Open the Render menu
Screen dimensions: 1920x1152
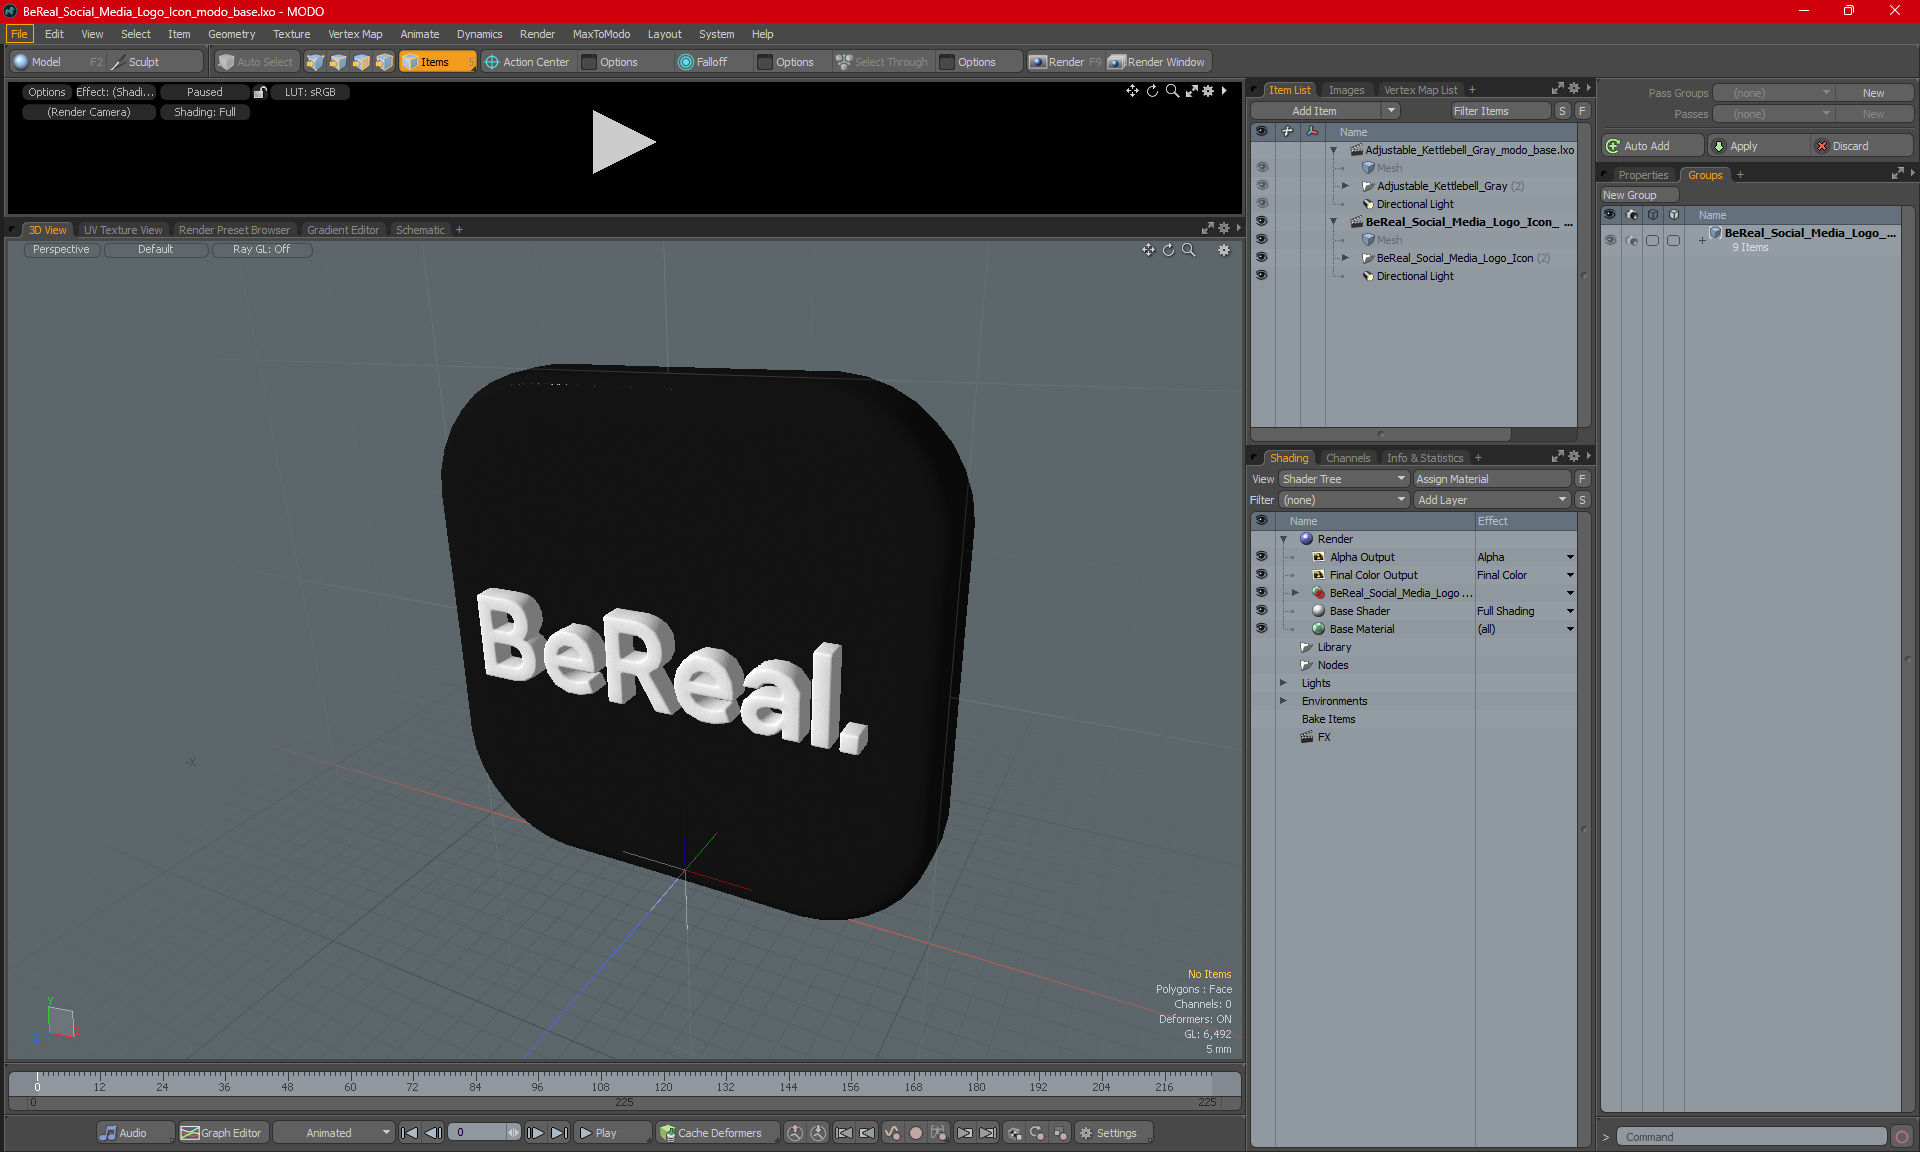coord(537,34)
